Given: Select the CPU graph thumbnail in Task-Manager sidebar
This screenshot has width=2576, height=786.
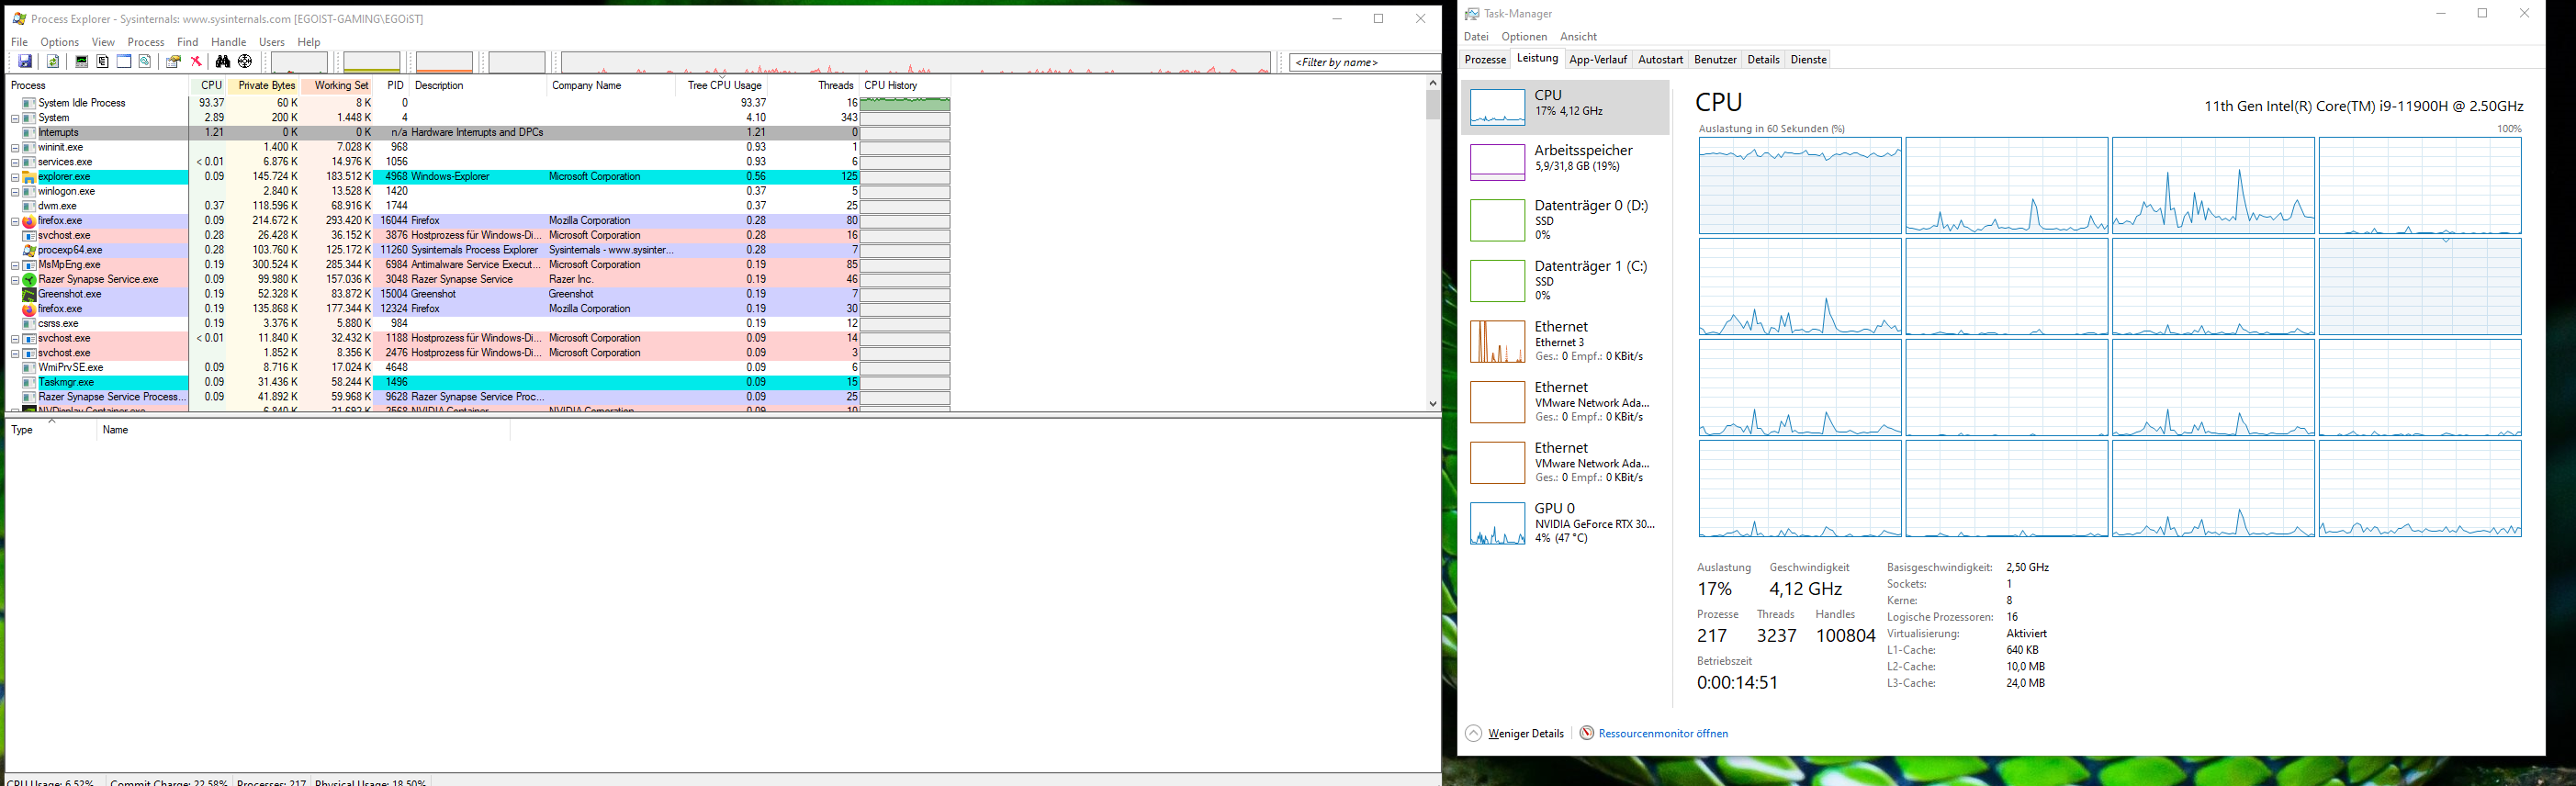Looking at the screenshot, I should 1497,106.
